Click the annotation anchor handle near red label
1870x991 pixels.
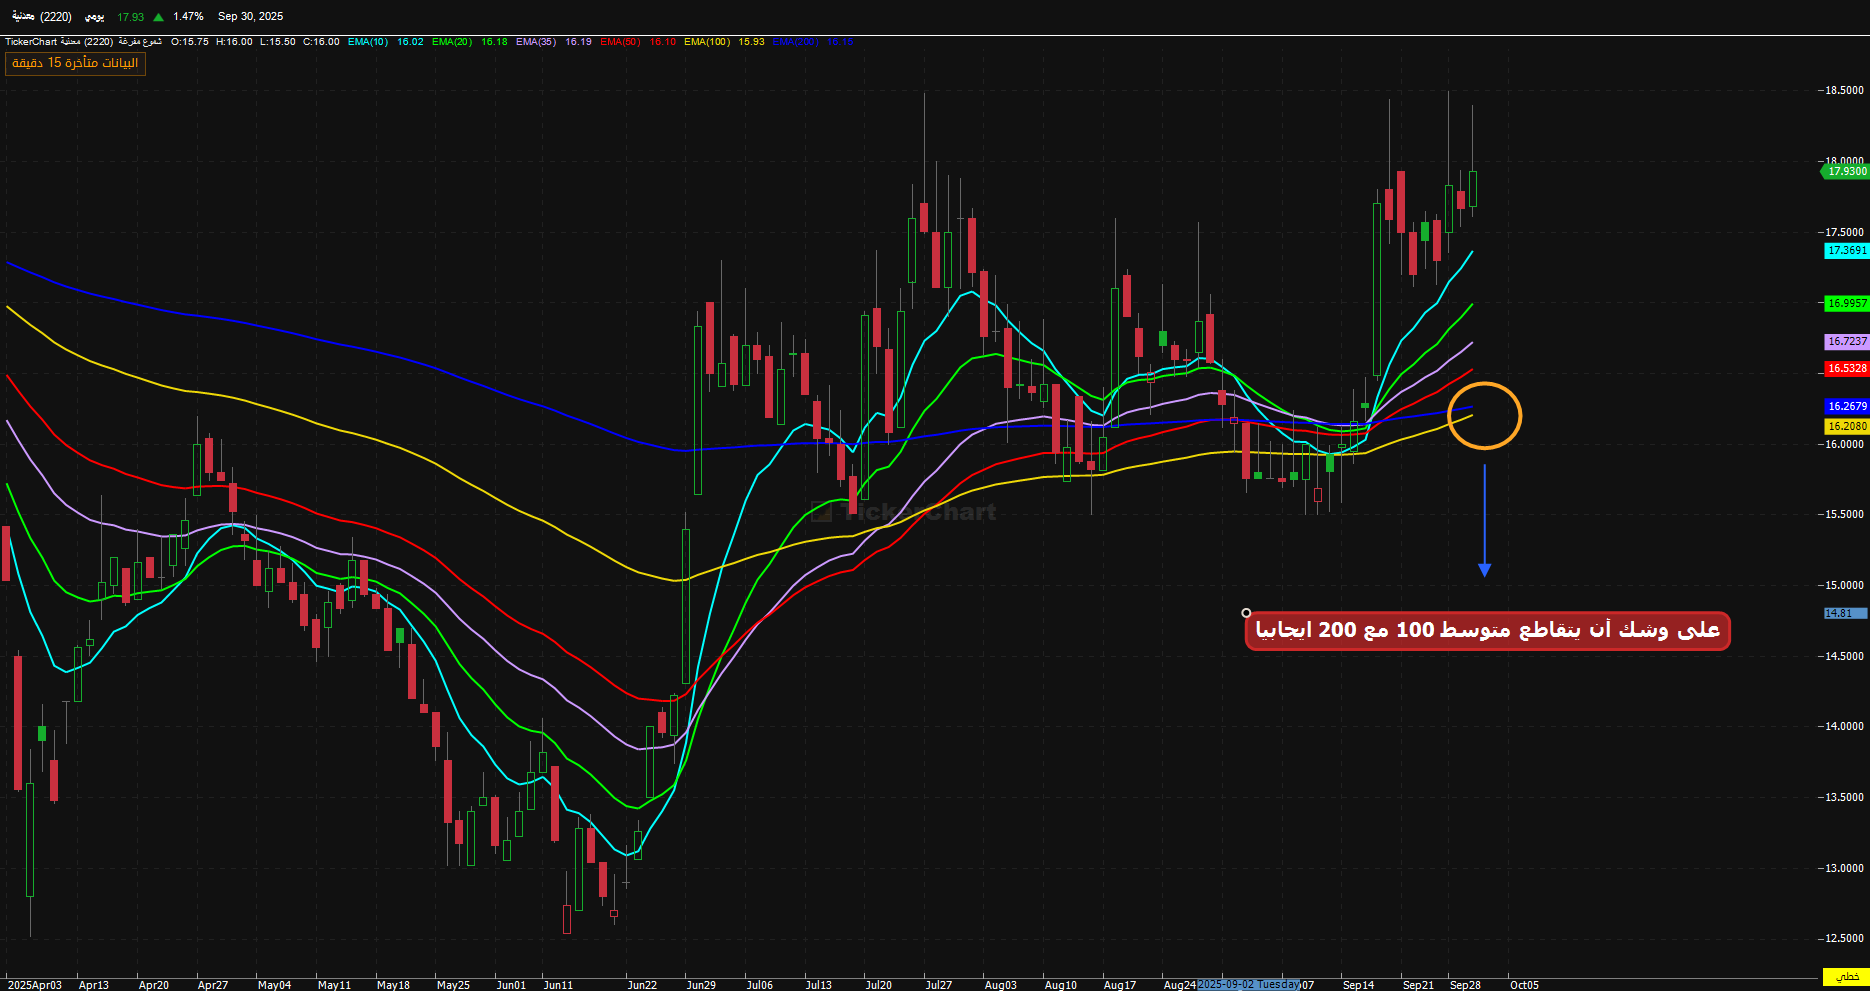pyautogui.click(x=1246, y=613)
